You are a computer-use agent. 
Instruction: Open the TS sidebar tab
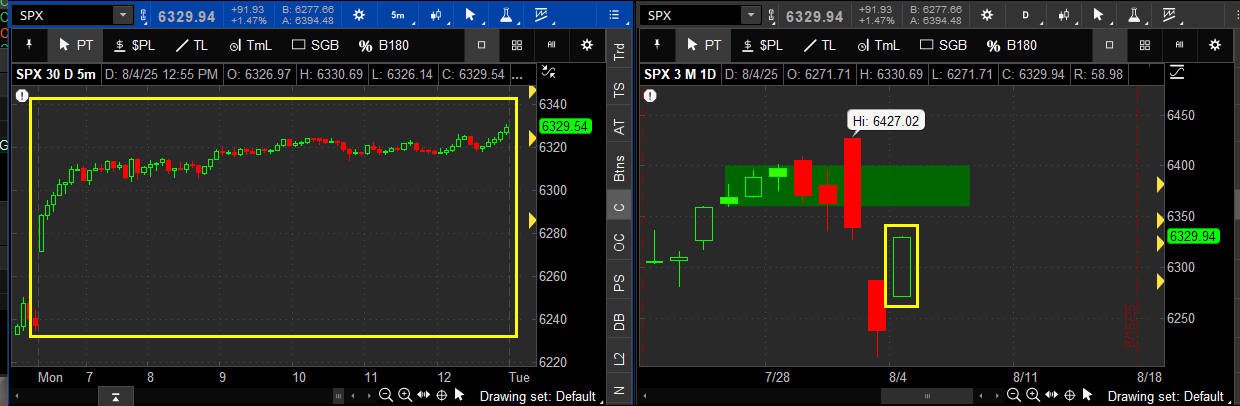[619, 89]
